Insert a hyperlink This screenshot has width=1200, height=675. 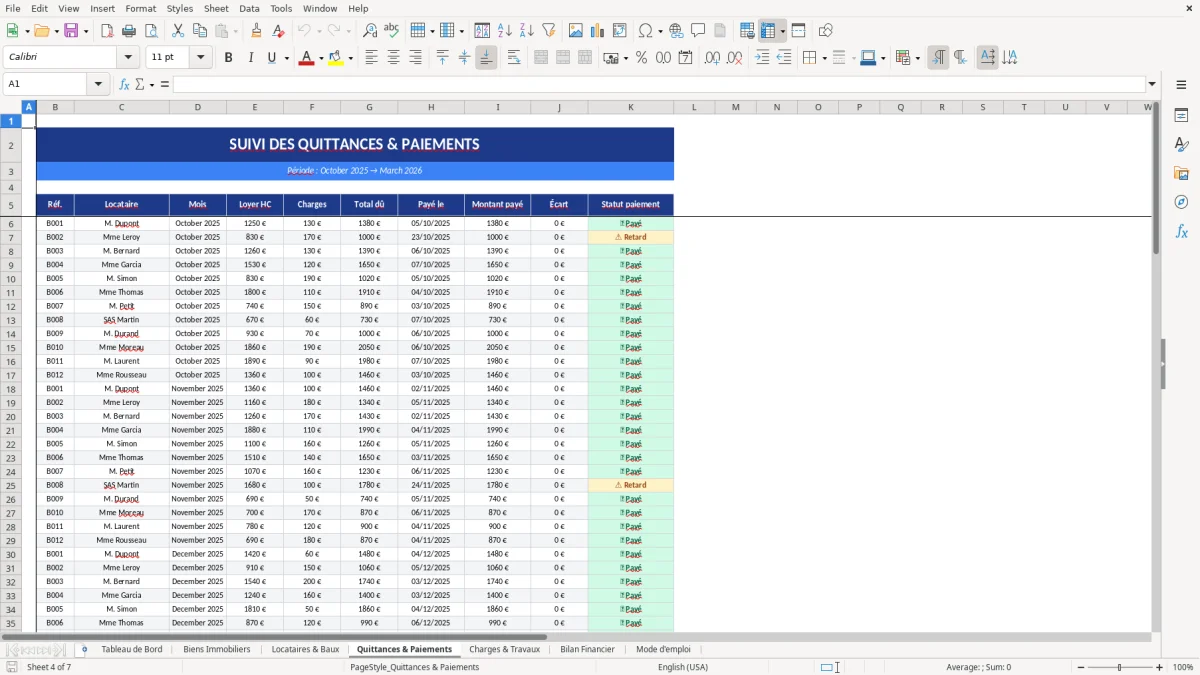[x=676, y=29]
